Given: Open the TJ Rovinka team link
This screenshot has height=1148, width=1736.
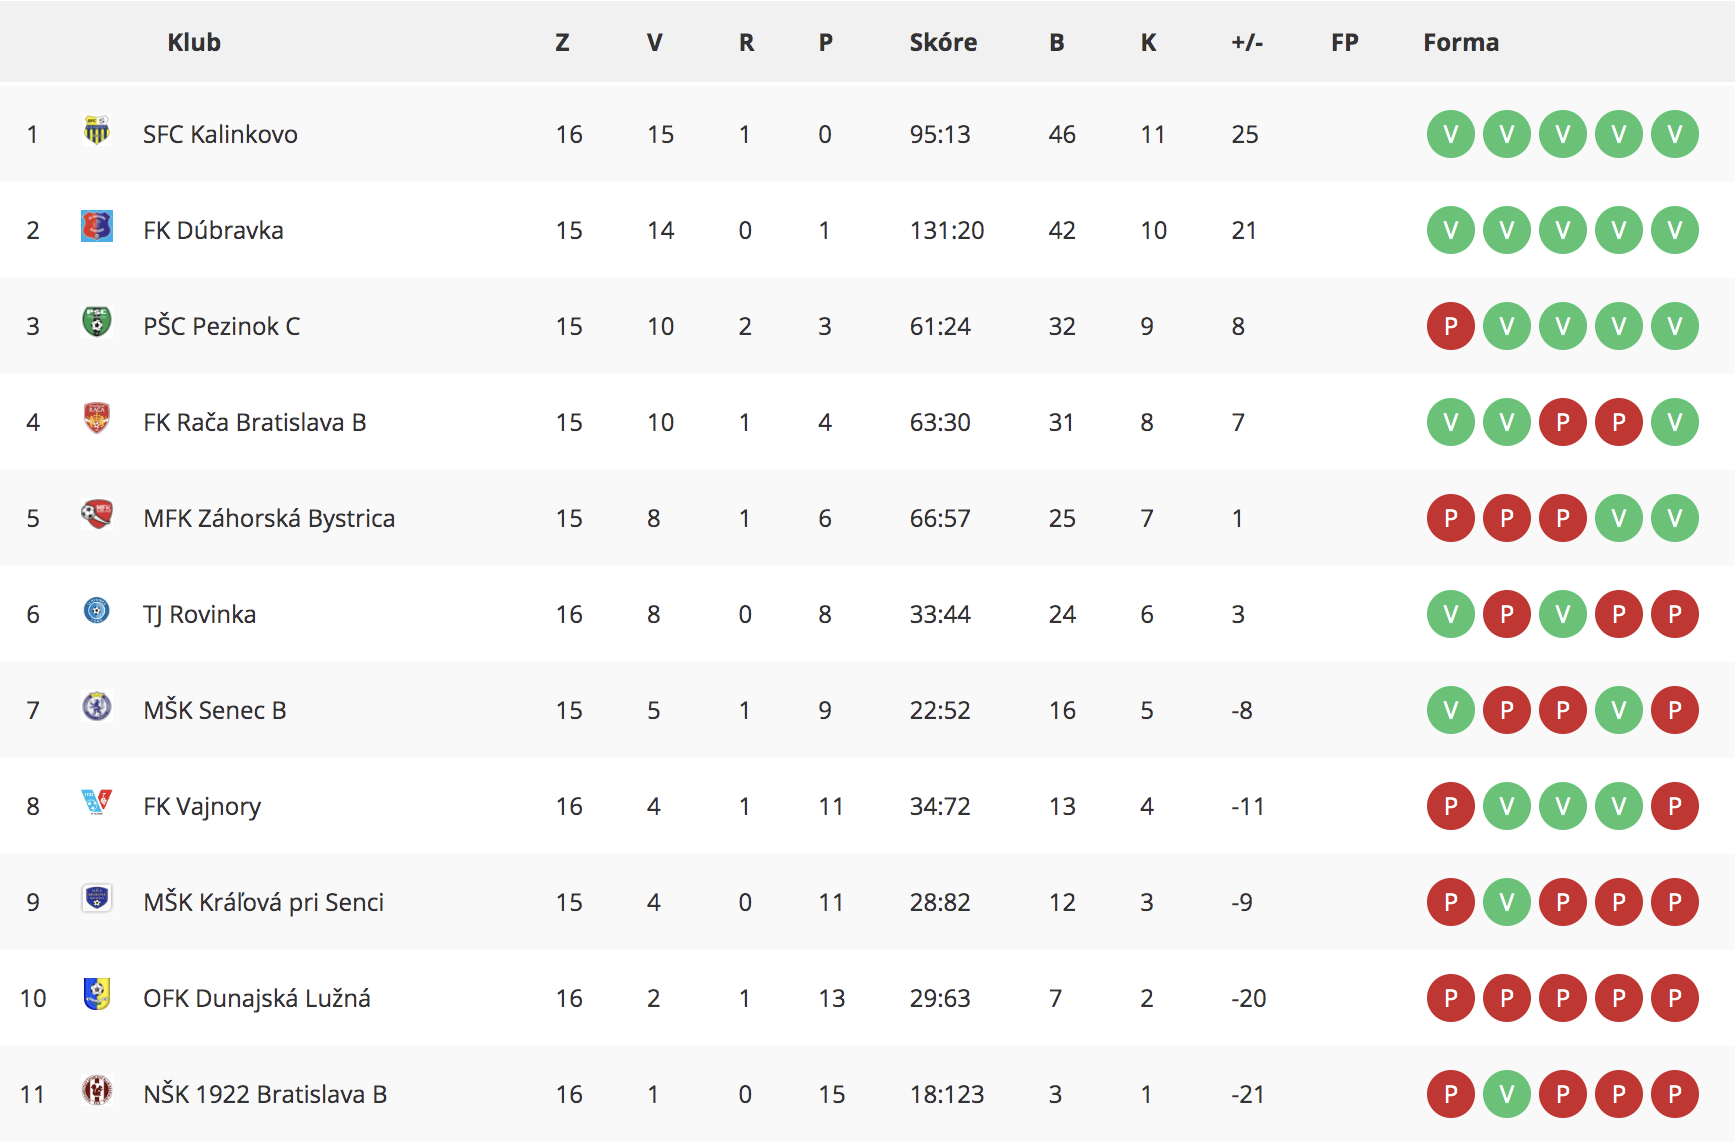Looking at the screenshot, I should [200, 614].
